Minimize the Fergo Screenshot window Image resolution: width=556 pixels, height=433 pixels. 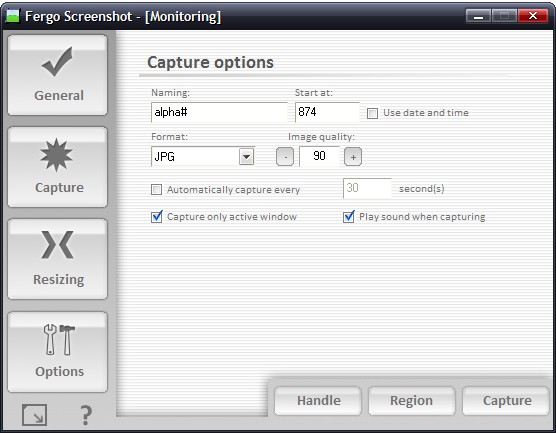(478, 16)
